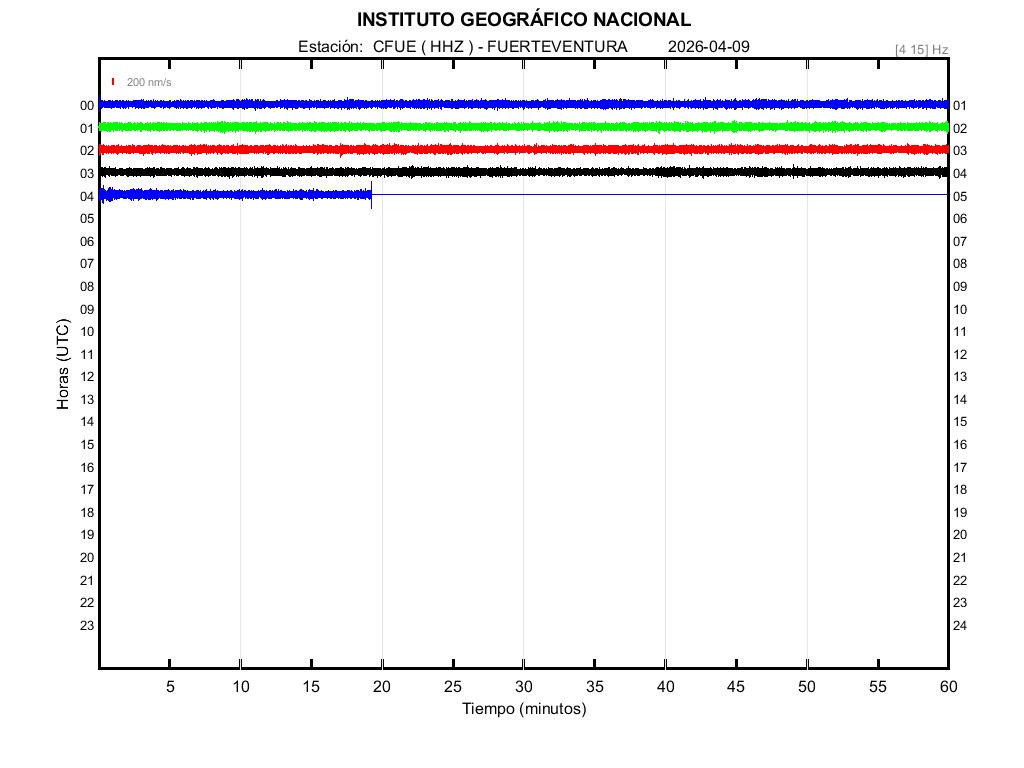Screen dimensions: 1024x768
Task: Select the red seismic trace for hour 02
Action: [523, 149]
